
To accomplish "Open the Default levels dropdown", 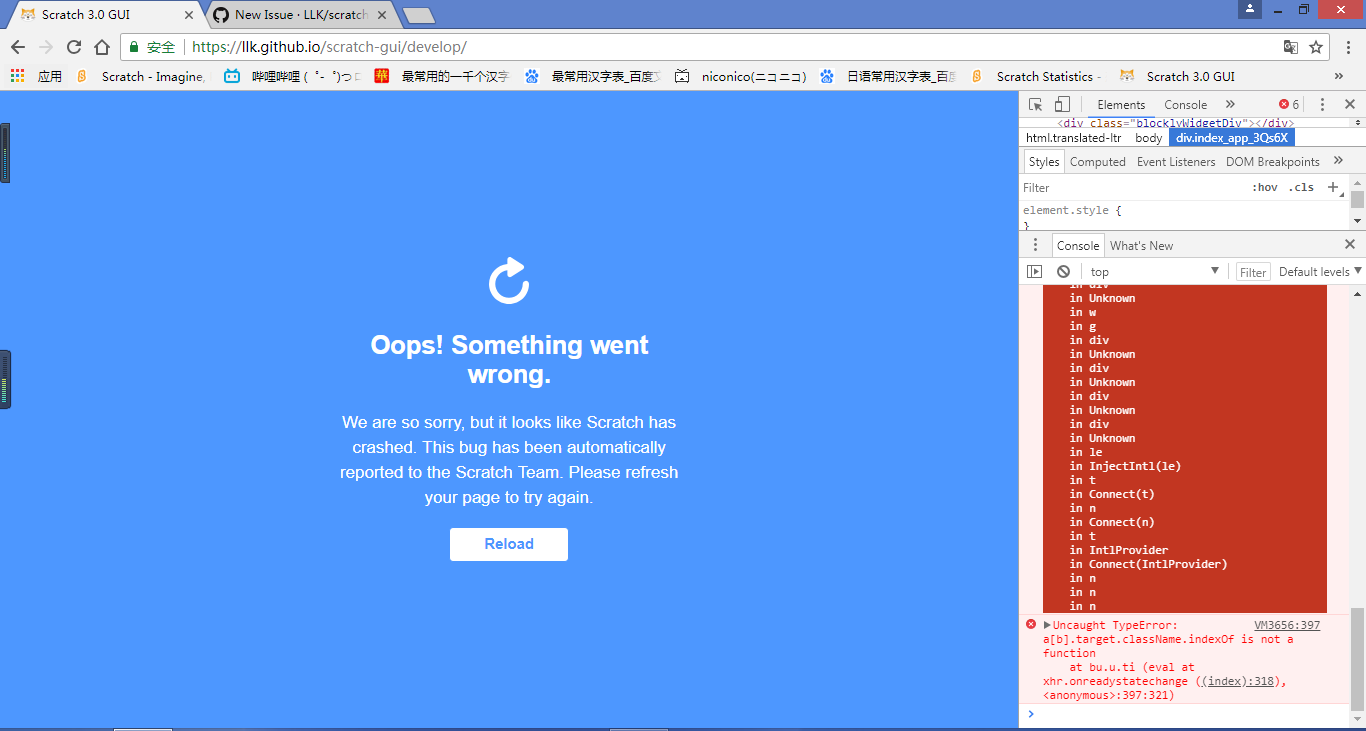I will (1317, 271).
